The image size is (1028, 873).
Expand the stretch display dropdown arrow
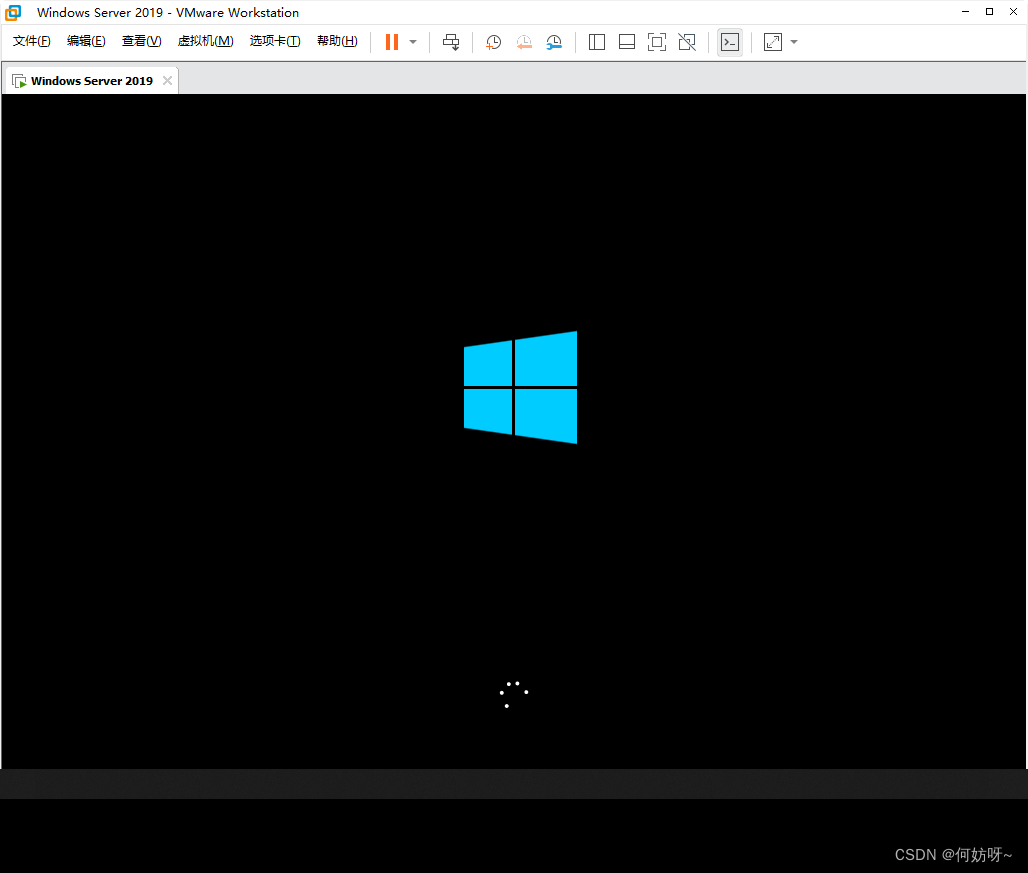point(794,42)
